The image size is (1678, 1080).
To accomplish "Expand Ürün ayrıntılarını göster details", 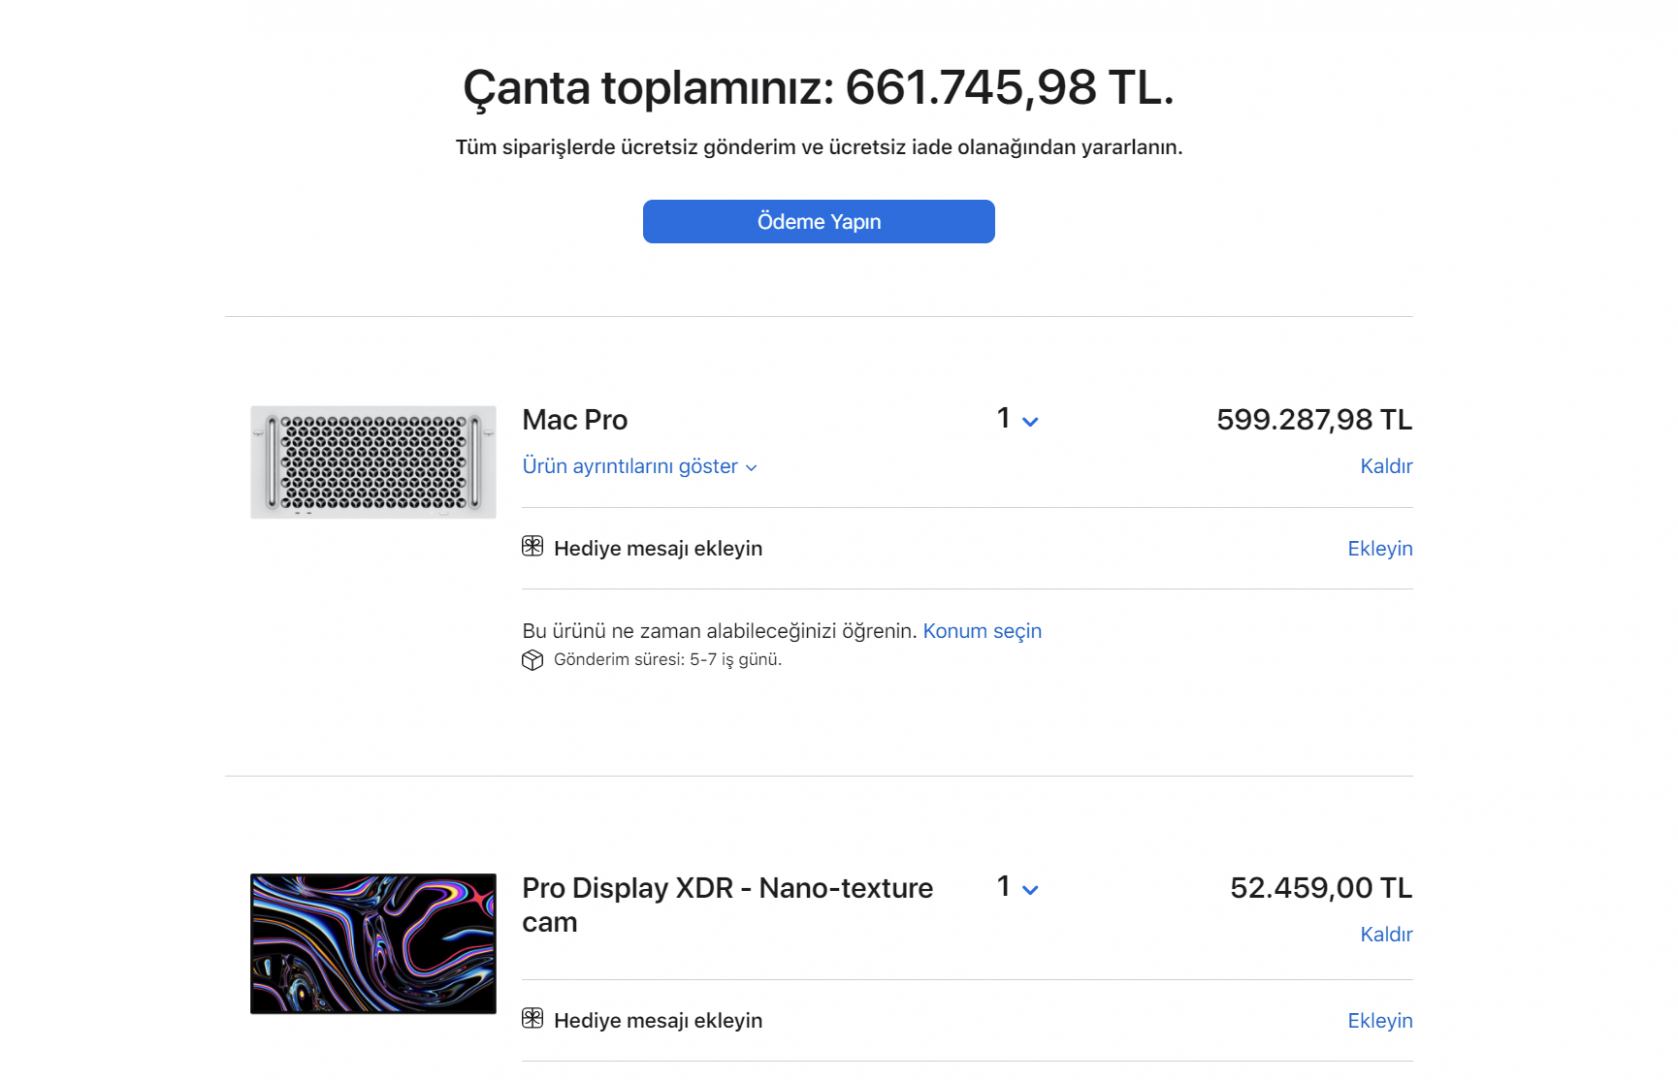I will [639, 467].
